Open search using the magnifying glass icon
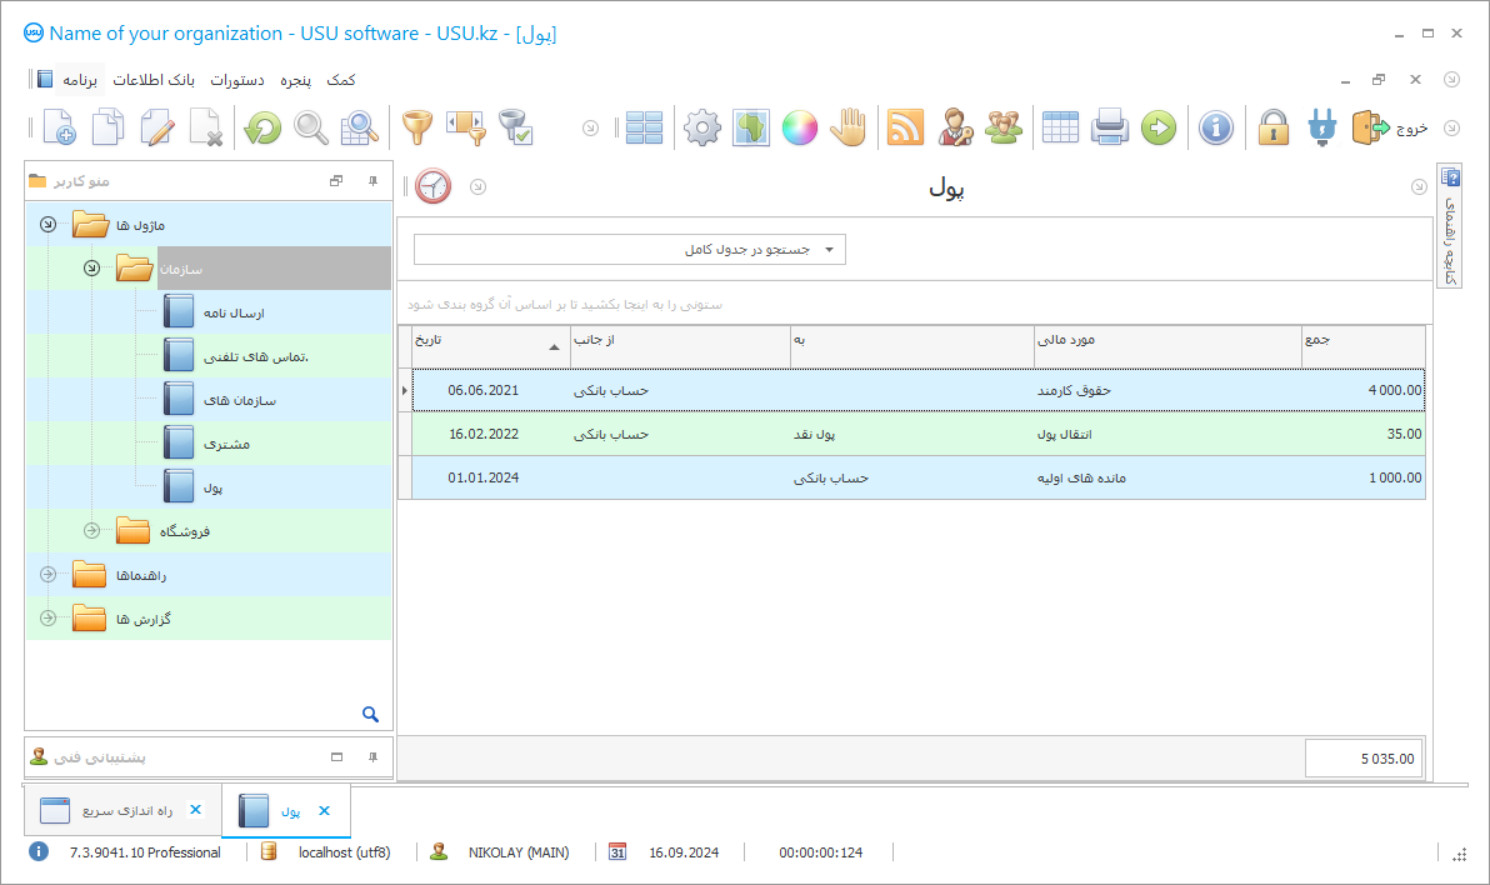The width and height of the screenshot is (1490, 885). [x=310, y=127]
